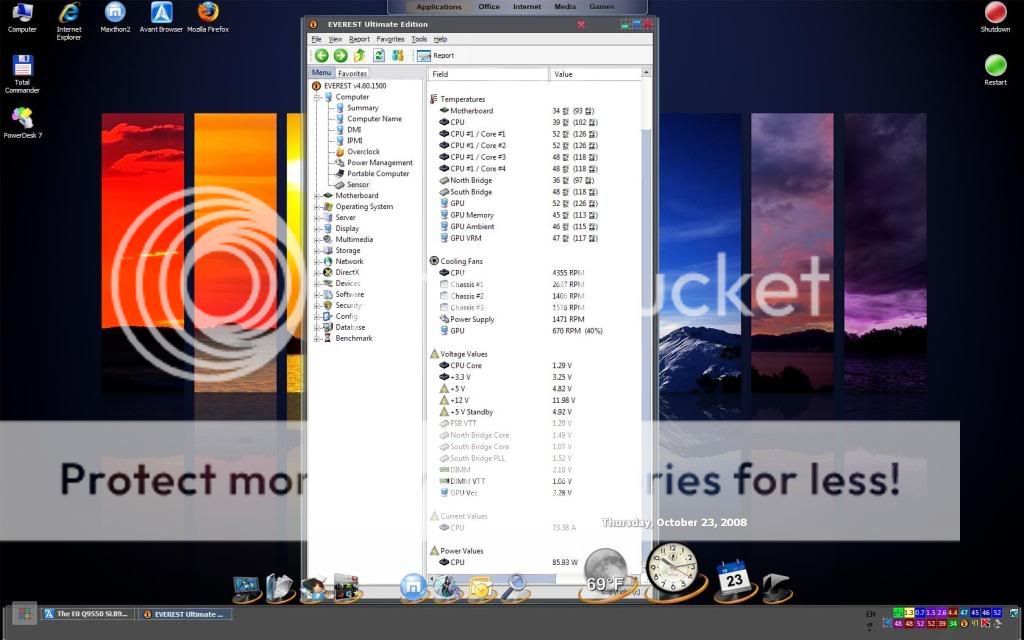Viewport: 1024px width, 640px height.
Task: Click the Refresh icon in EVEREST toolbar
Action: (x=379, y=56)
